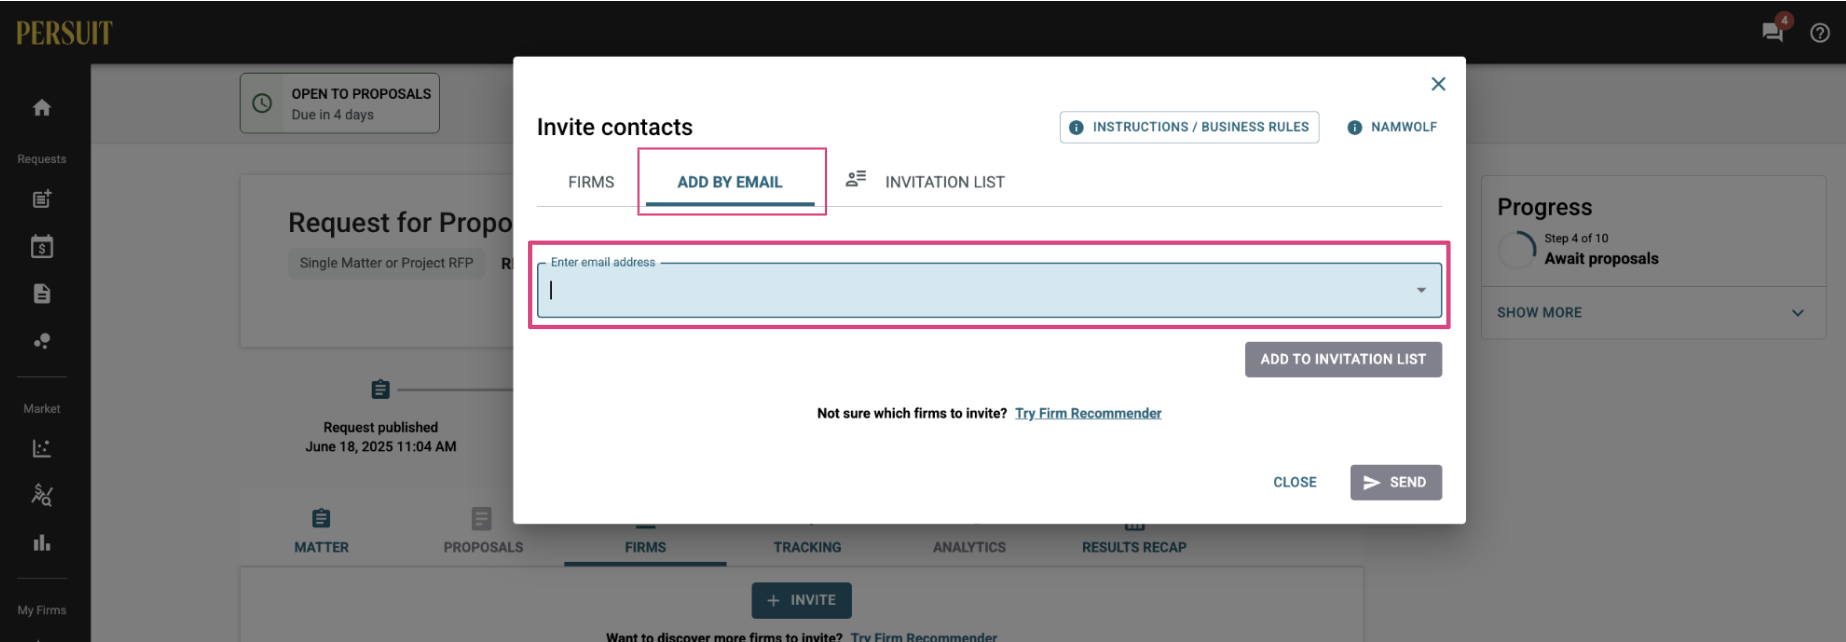
Task: Open the document icon in sidebar
Action: click(41, 293)
